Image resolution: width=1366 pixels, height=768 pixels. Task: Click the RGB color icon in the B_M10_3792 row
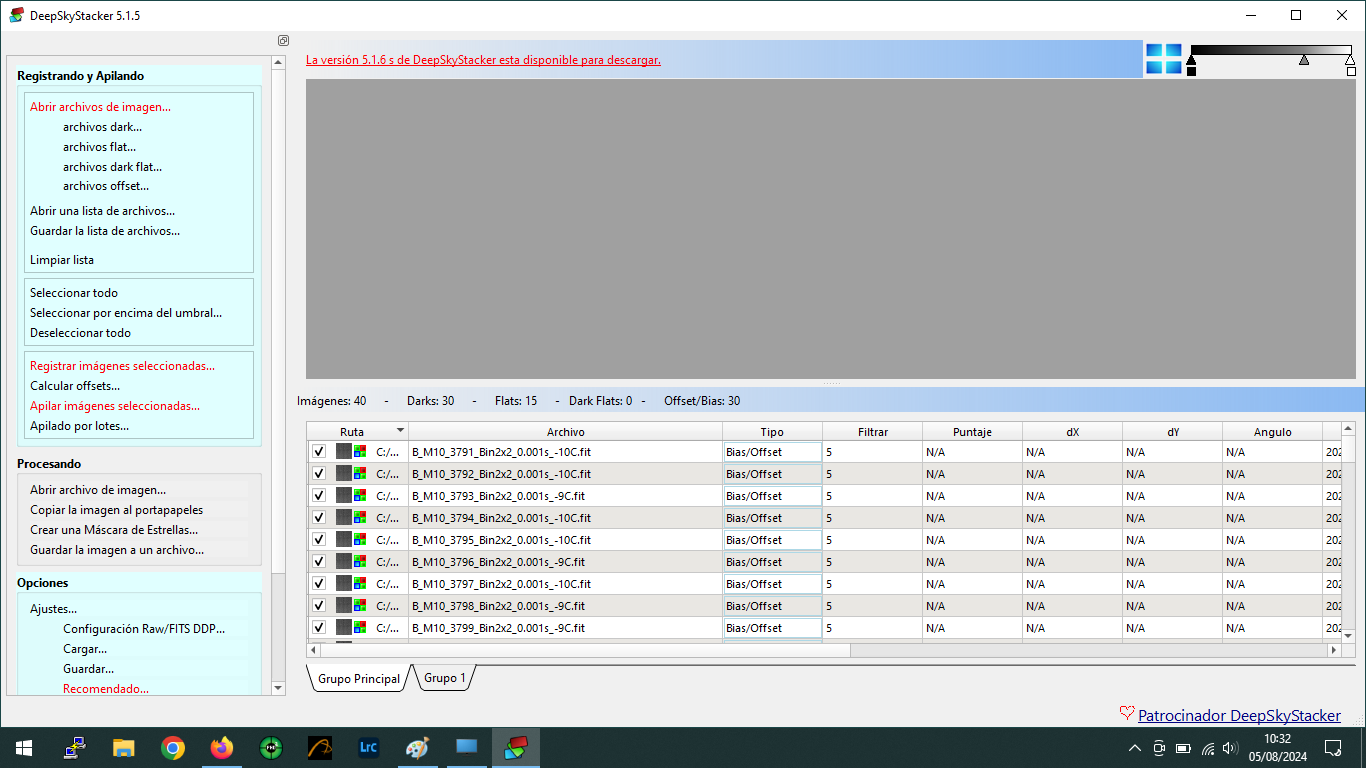coord(359,473)
